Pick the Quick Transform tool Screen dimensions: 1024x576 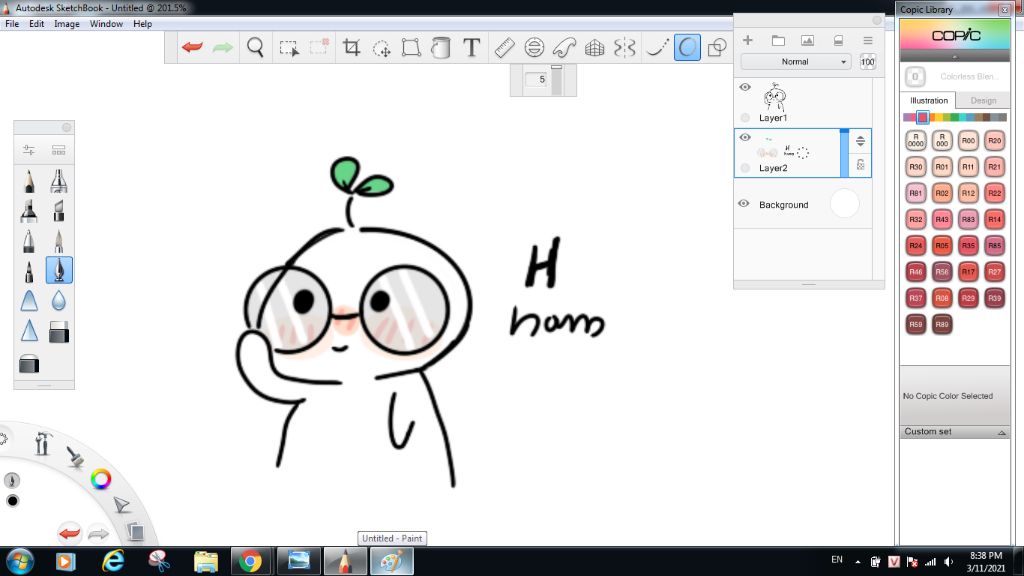coord(381,48)
